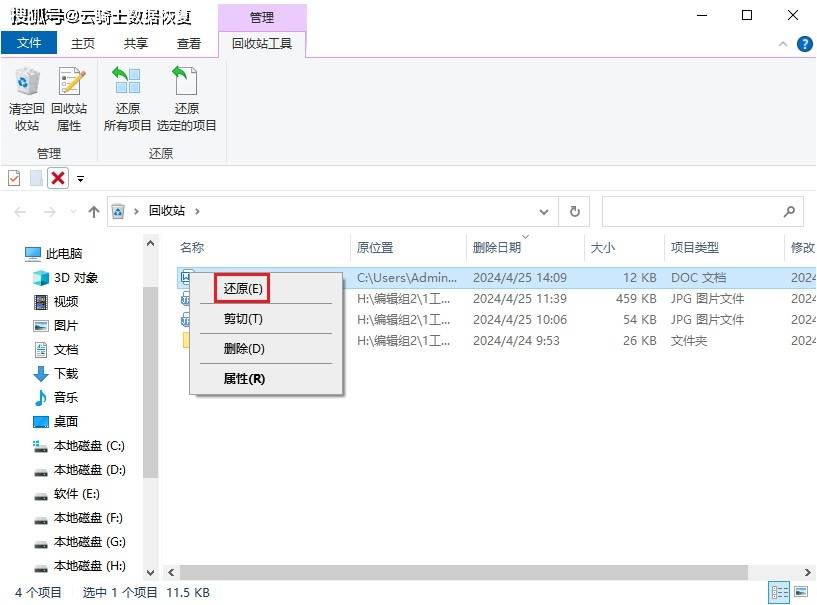Screen dimensions: 817x605
Task: Open 音乐 (Music) in the navigation pane
Action: (56, 398)
